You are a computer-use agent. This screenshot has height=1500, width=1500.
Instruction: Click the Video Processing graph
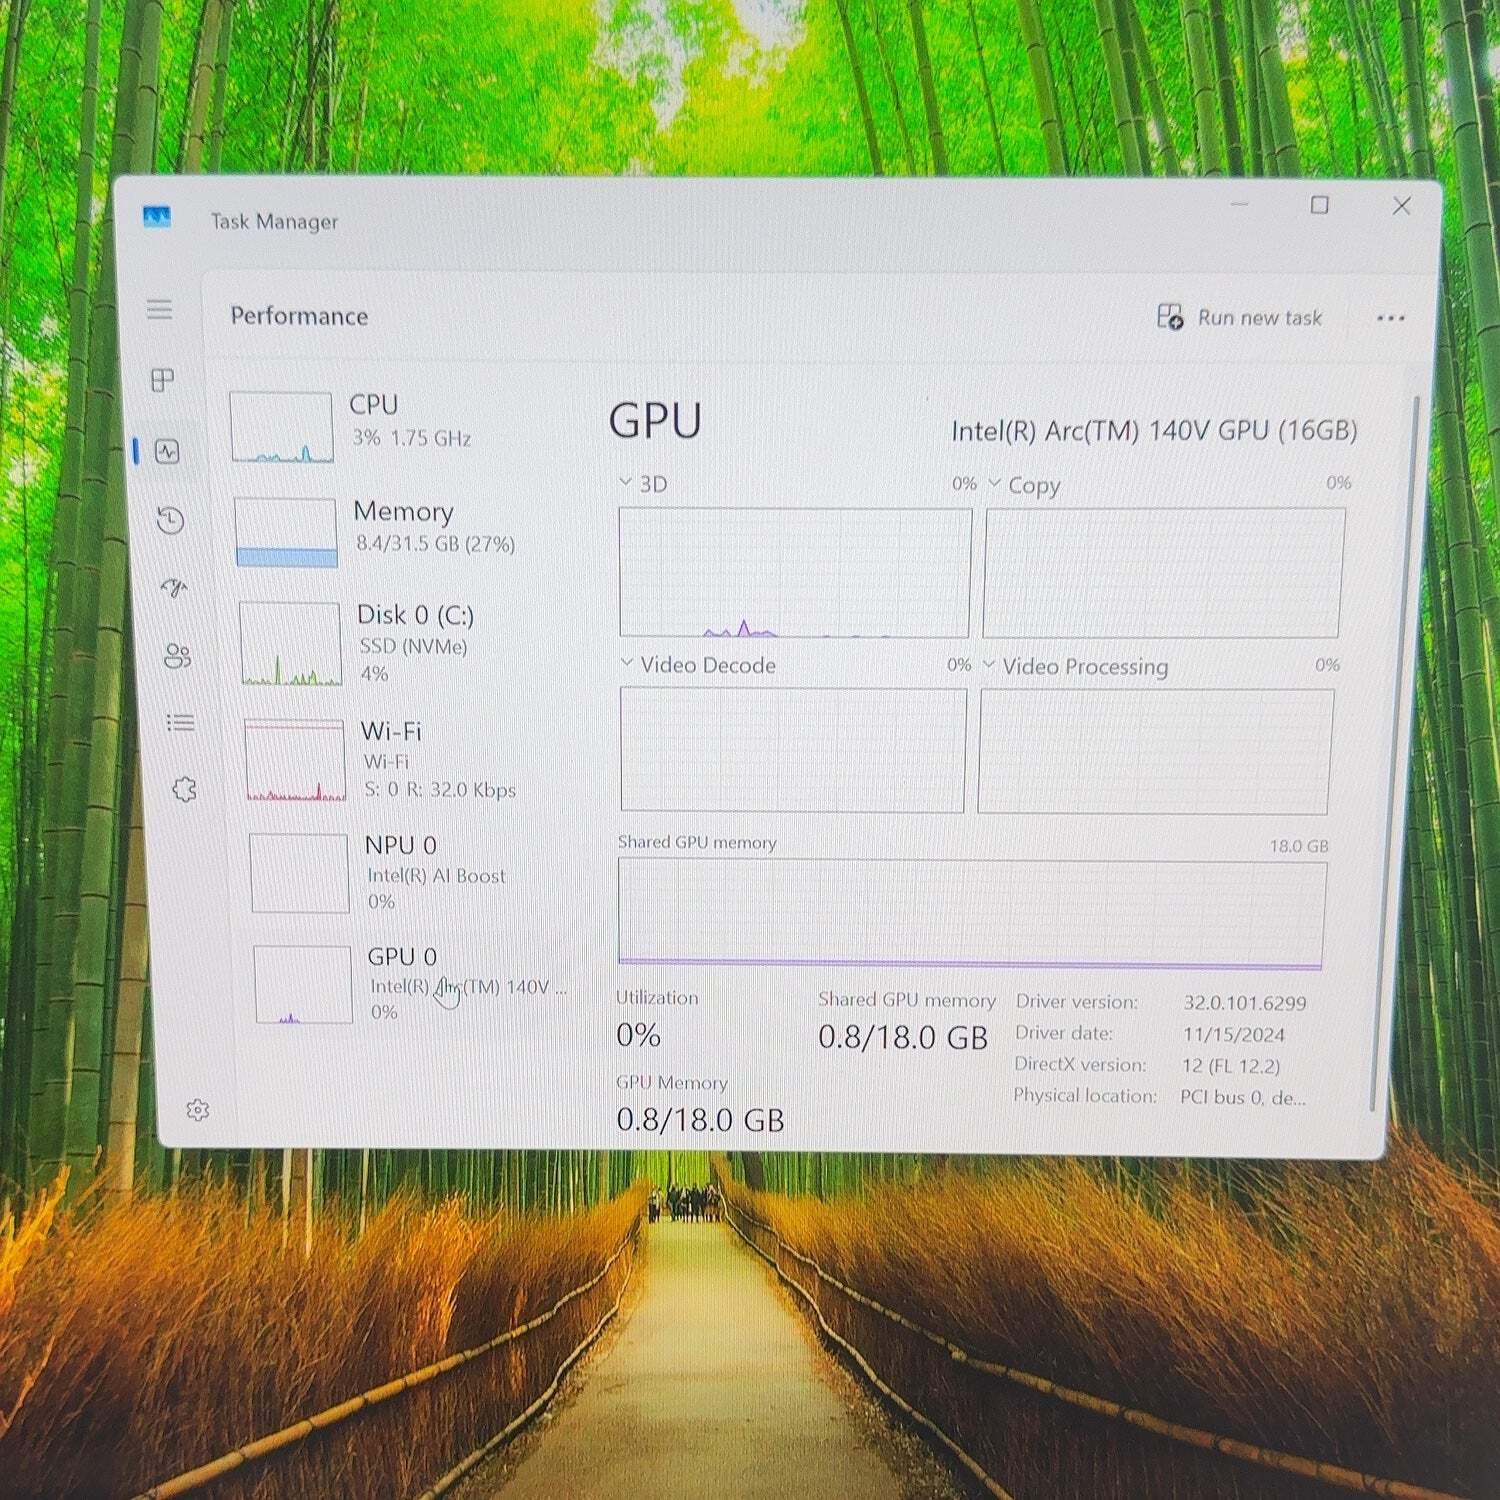coord(1155,751)
